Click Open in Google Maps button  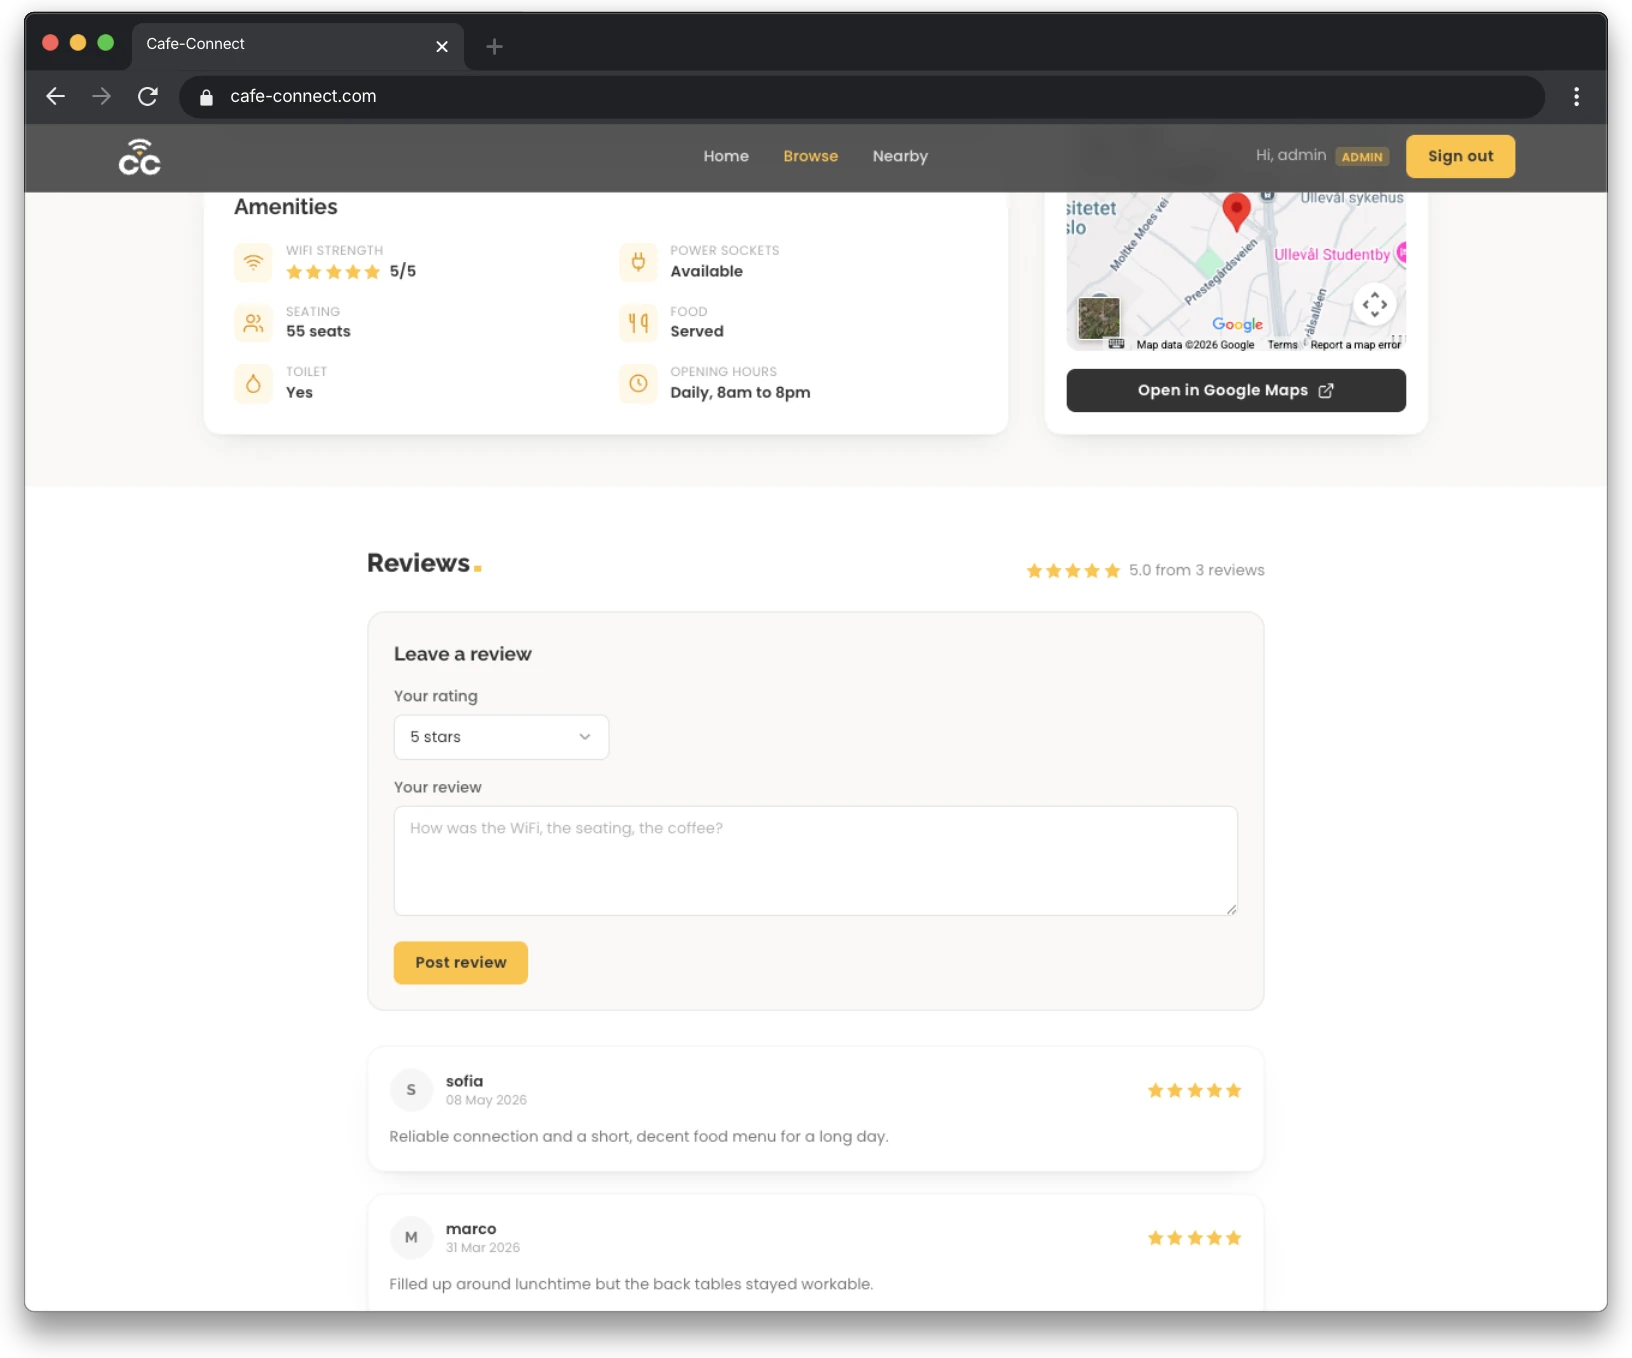point(1236,390)
